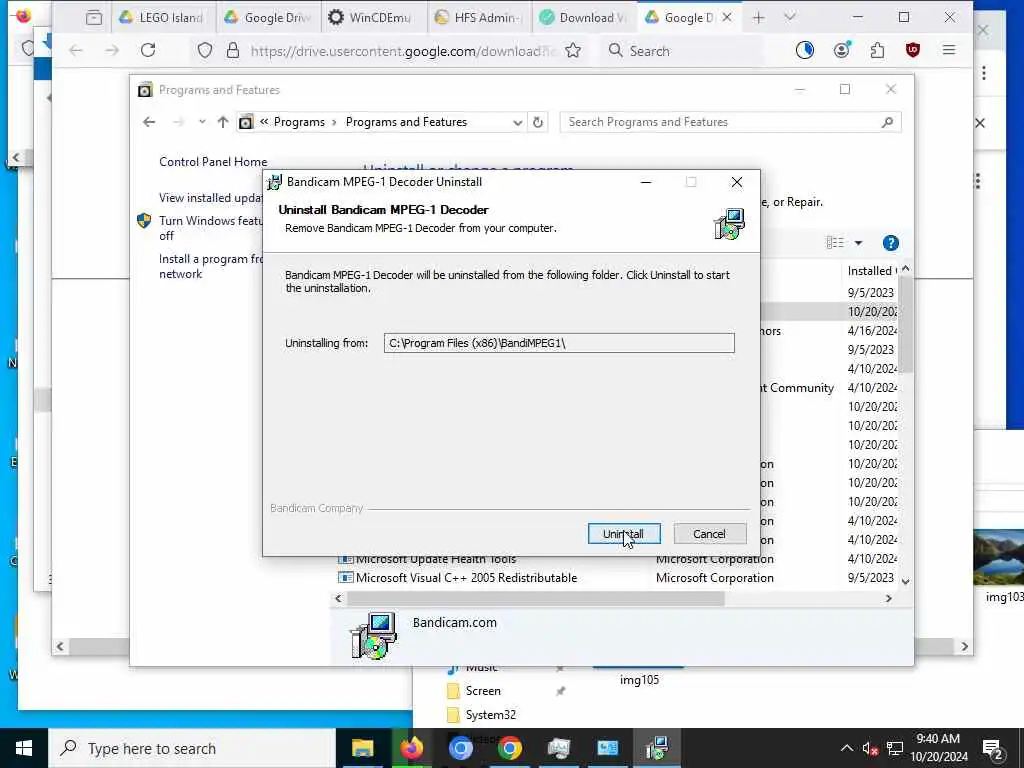Click Firefox reload page button

coord(148,50)
